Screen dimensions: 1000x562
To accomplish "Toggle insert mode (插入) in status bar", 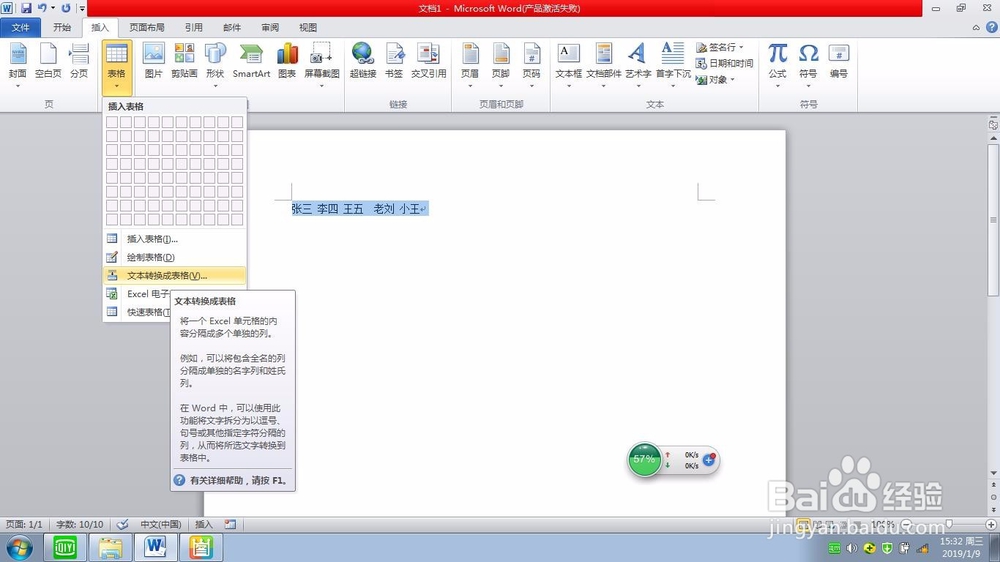I will click(x=203, y=524).
